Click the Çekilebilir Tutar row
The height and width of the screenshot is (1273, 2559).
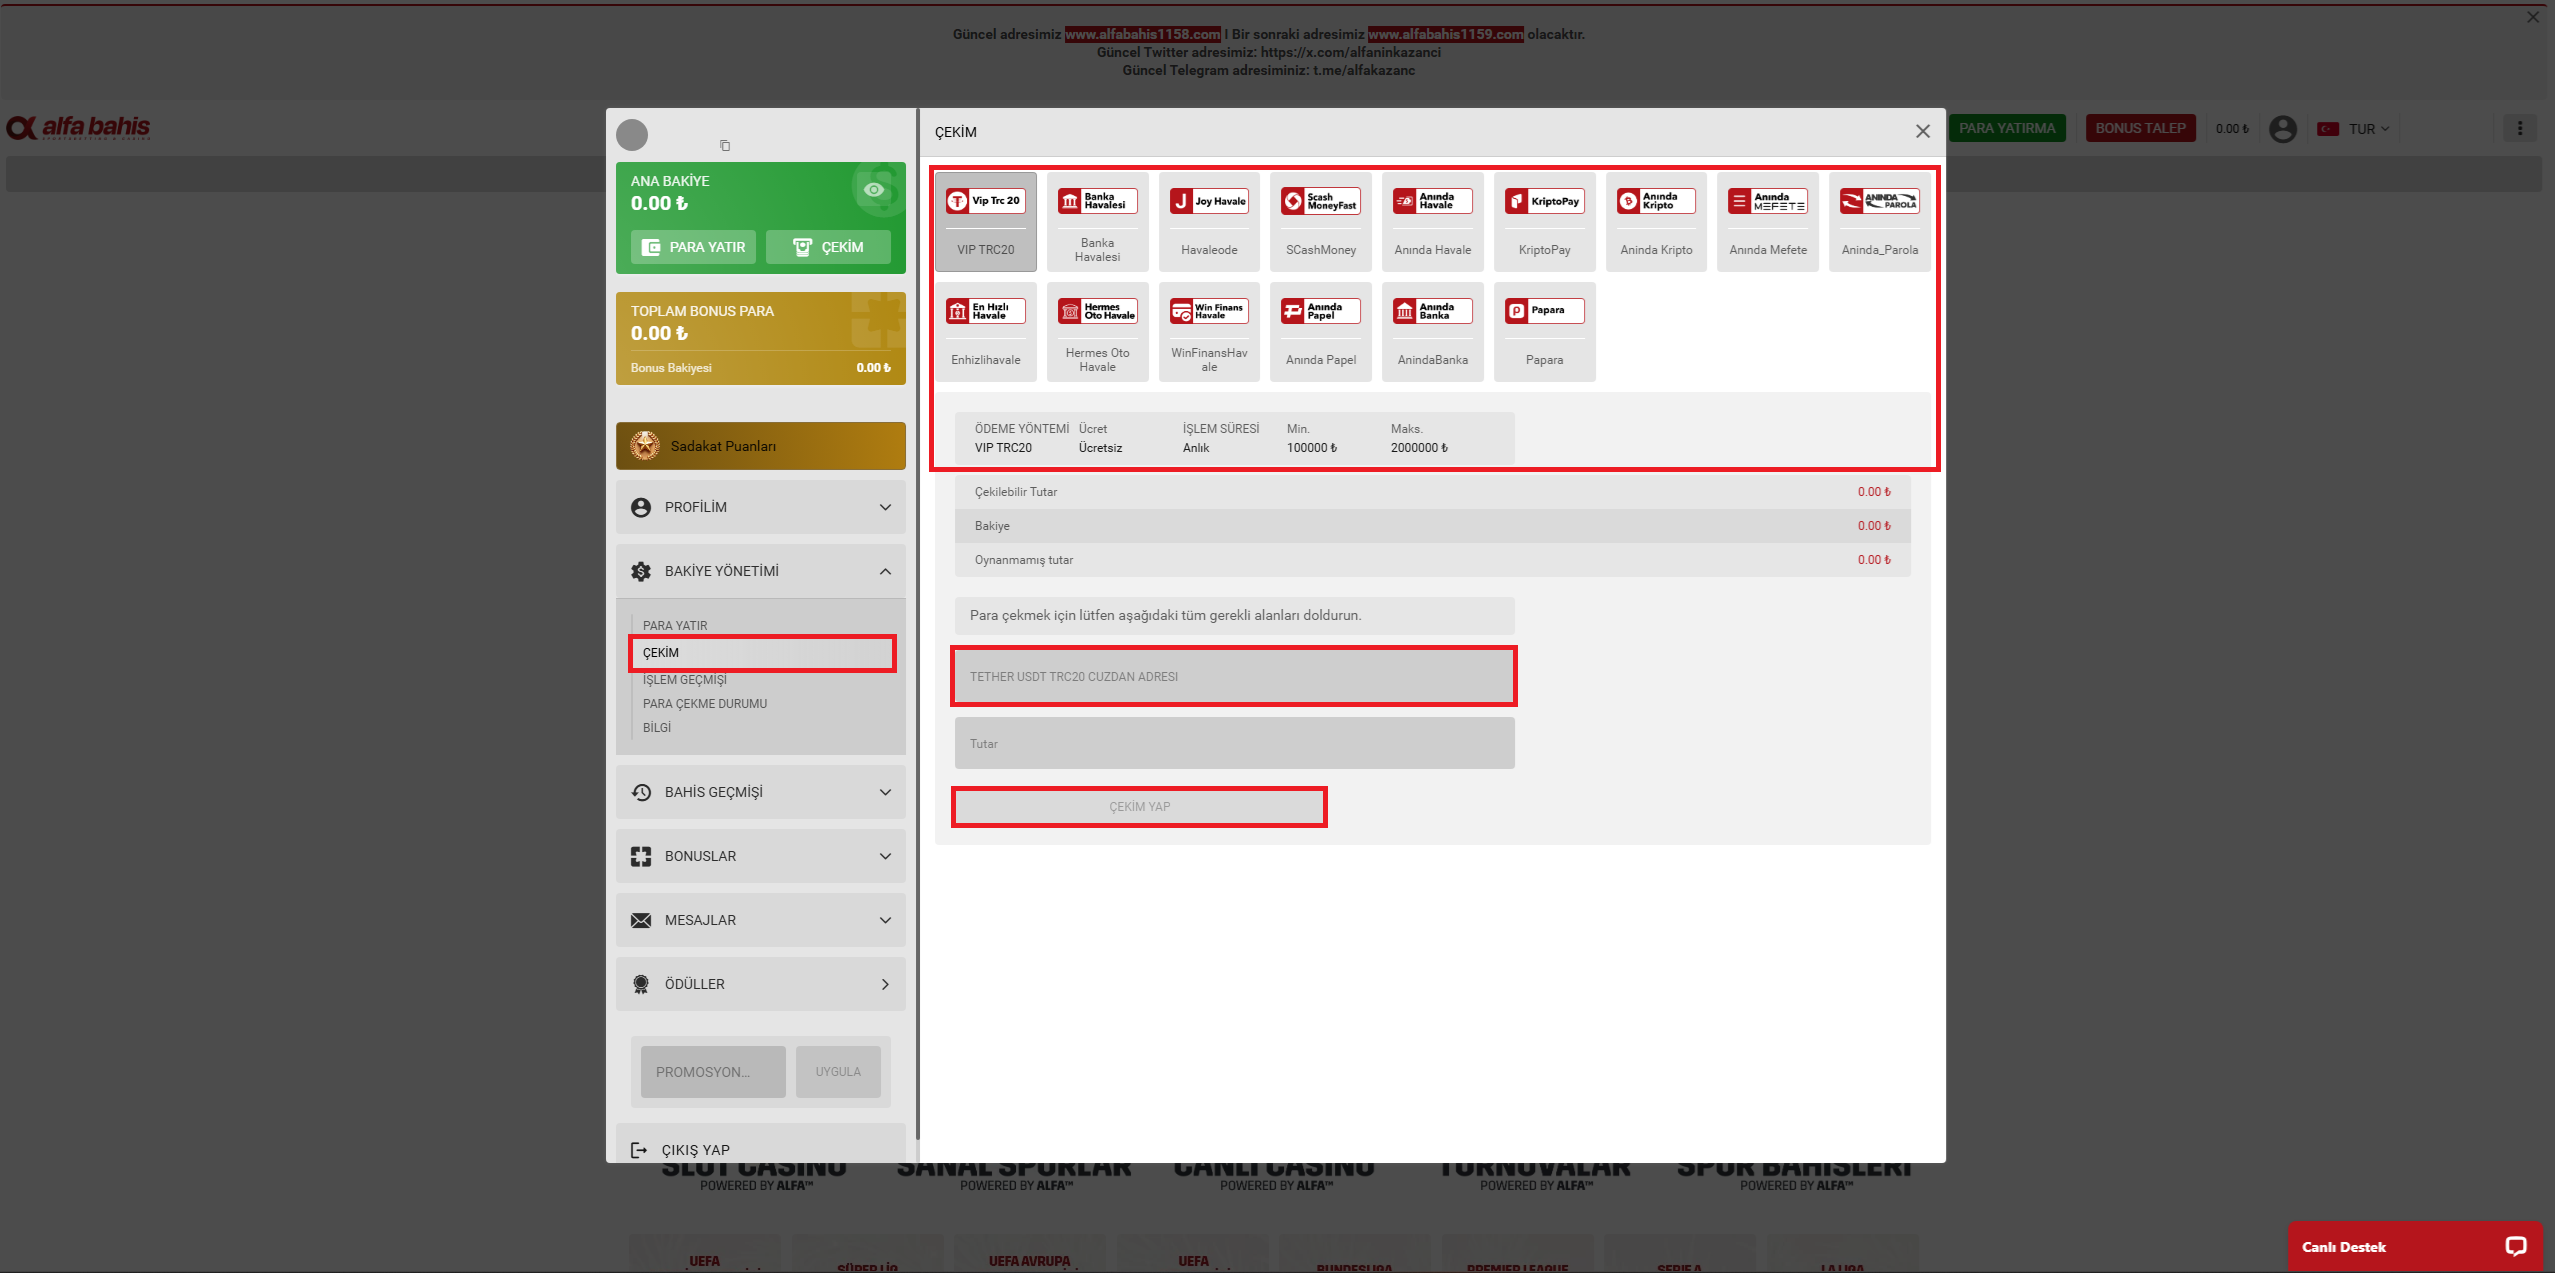click(1432, 492)
